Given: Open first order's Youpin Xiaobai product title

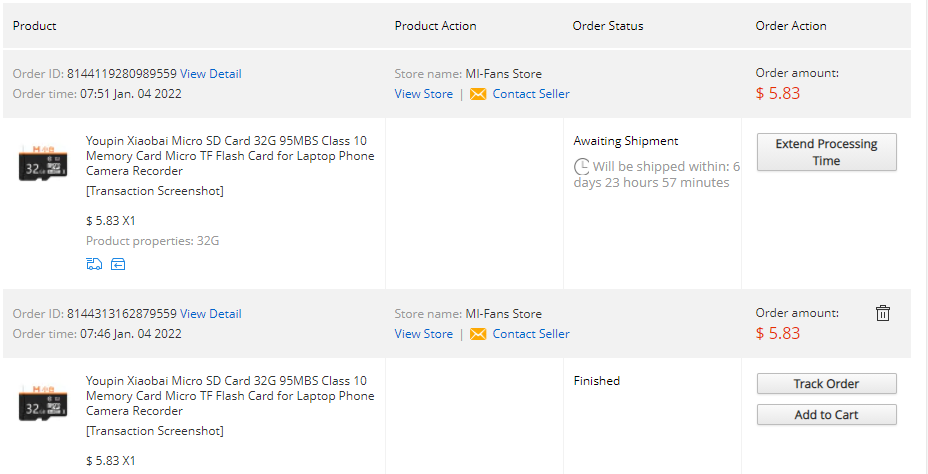Looking at the screenshot, I should coord(230,156).
